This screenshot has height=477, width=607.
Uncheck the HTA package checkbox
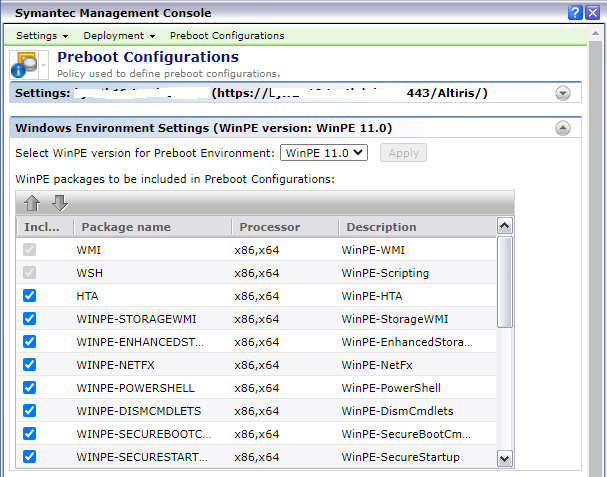[x=30, y=296]
